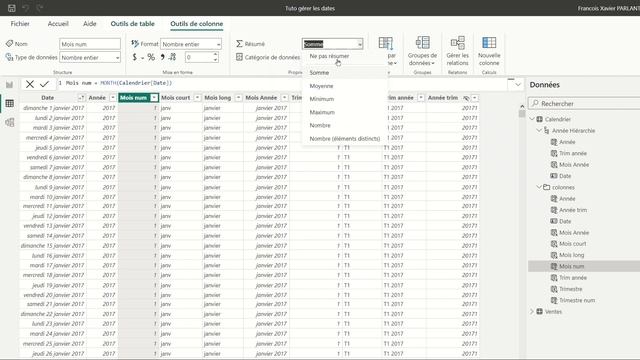Select Moyenne in summarize list
This screenshot has width=640, height=360.
[x=322, y=86]
